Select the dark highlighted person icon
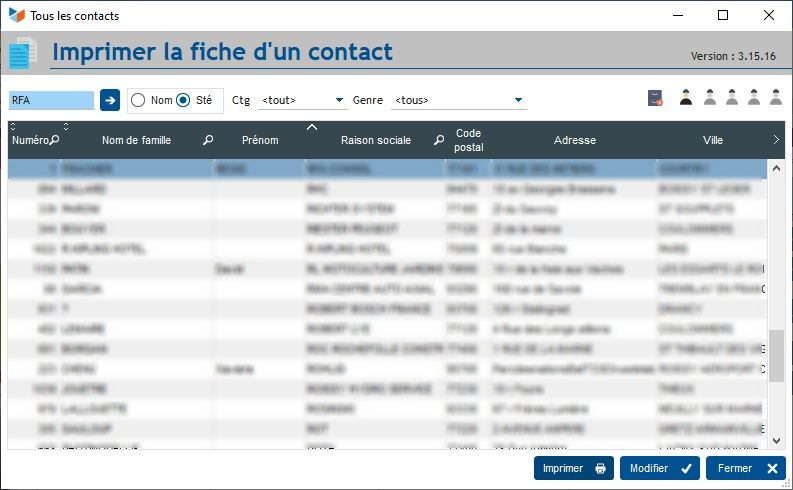 pyautogui.click(x=686, y=97)
